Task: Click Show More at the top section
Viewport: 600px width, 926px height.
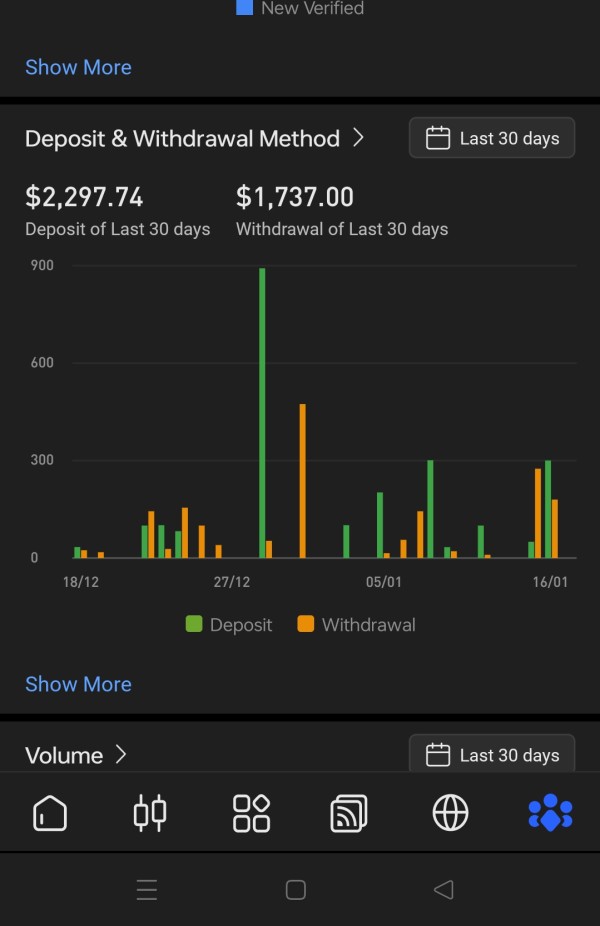Action: [78, 67]
